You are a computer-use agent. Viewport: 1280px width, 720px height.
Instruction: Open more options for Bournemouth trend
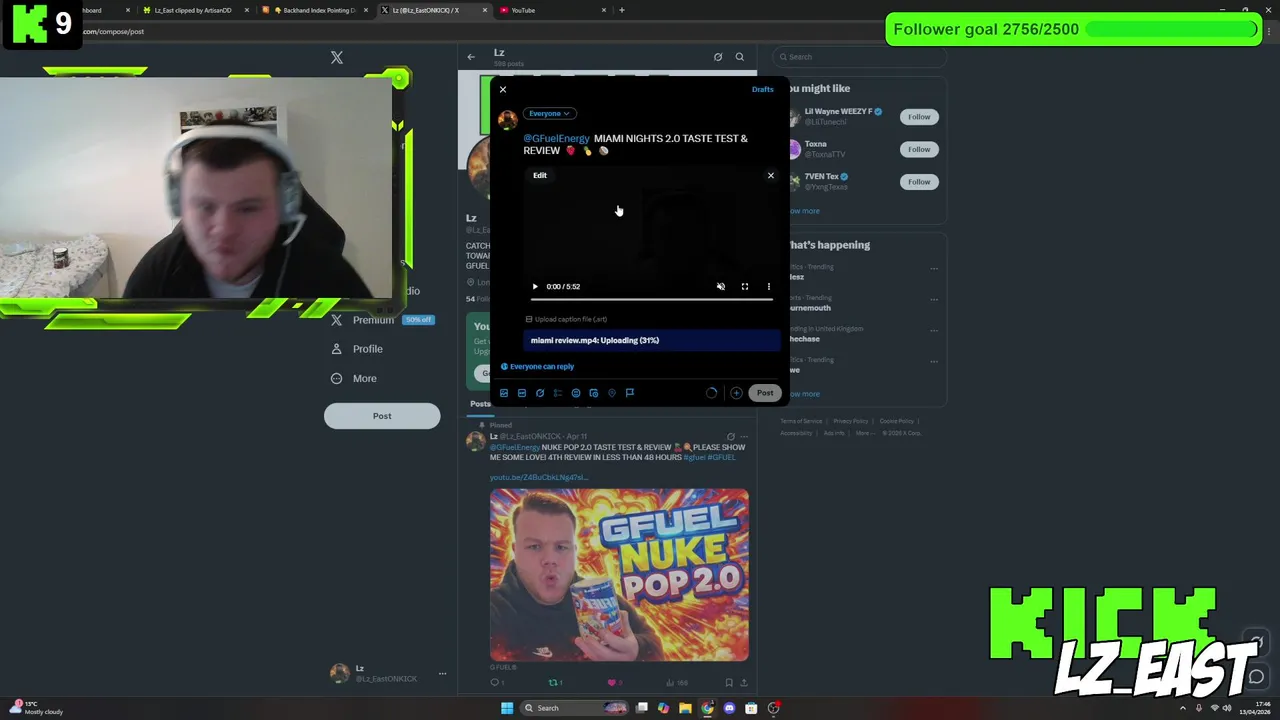(934, 299)
